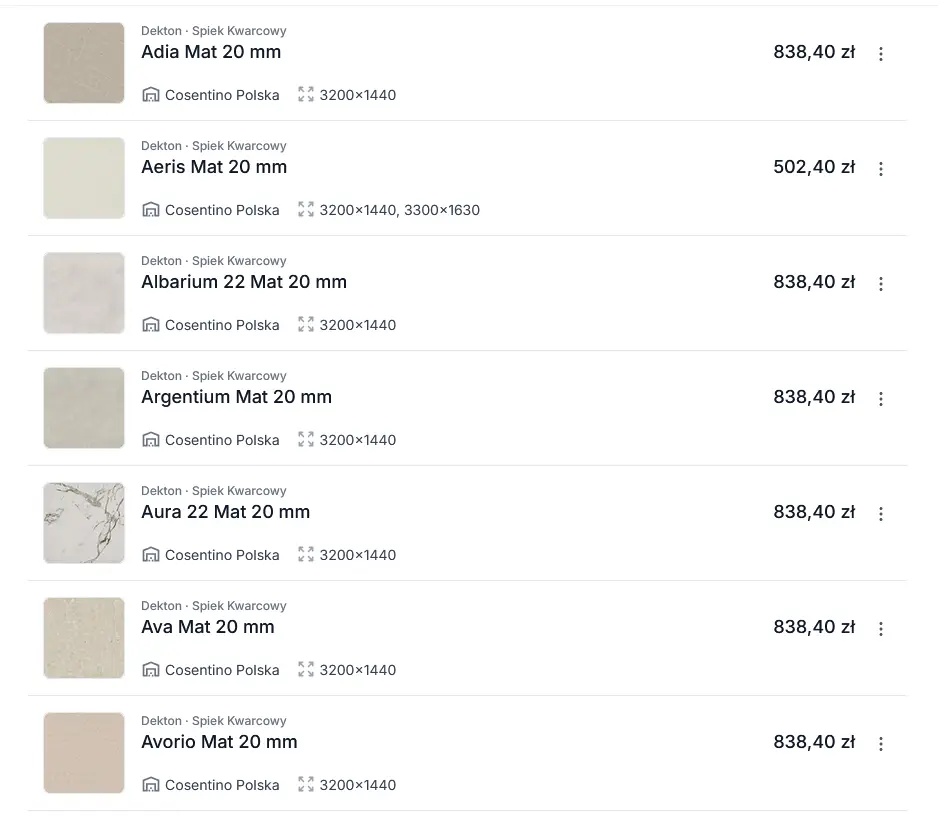Click the dimensions icon in Aeris Mat row
The width and height of the screenshot is (938, 818).
(x=306, y=210)
